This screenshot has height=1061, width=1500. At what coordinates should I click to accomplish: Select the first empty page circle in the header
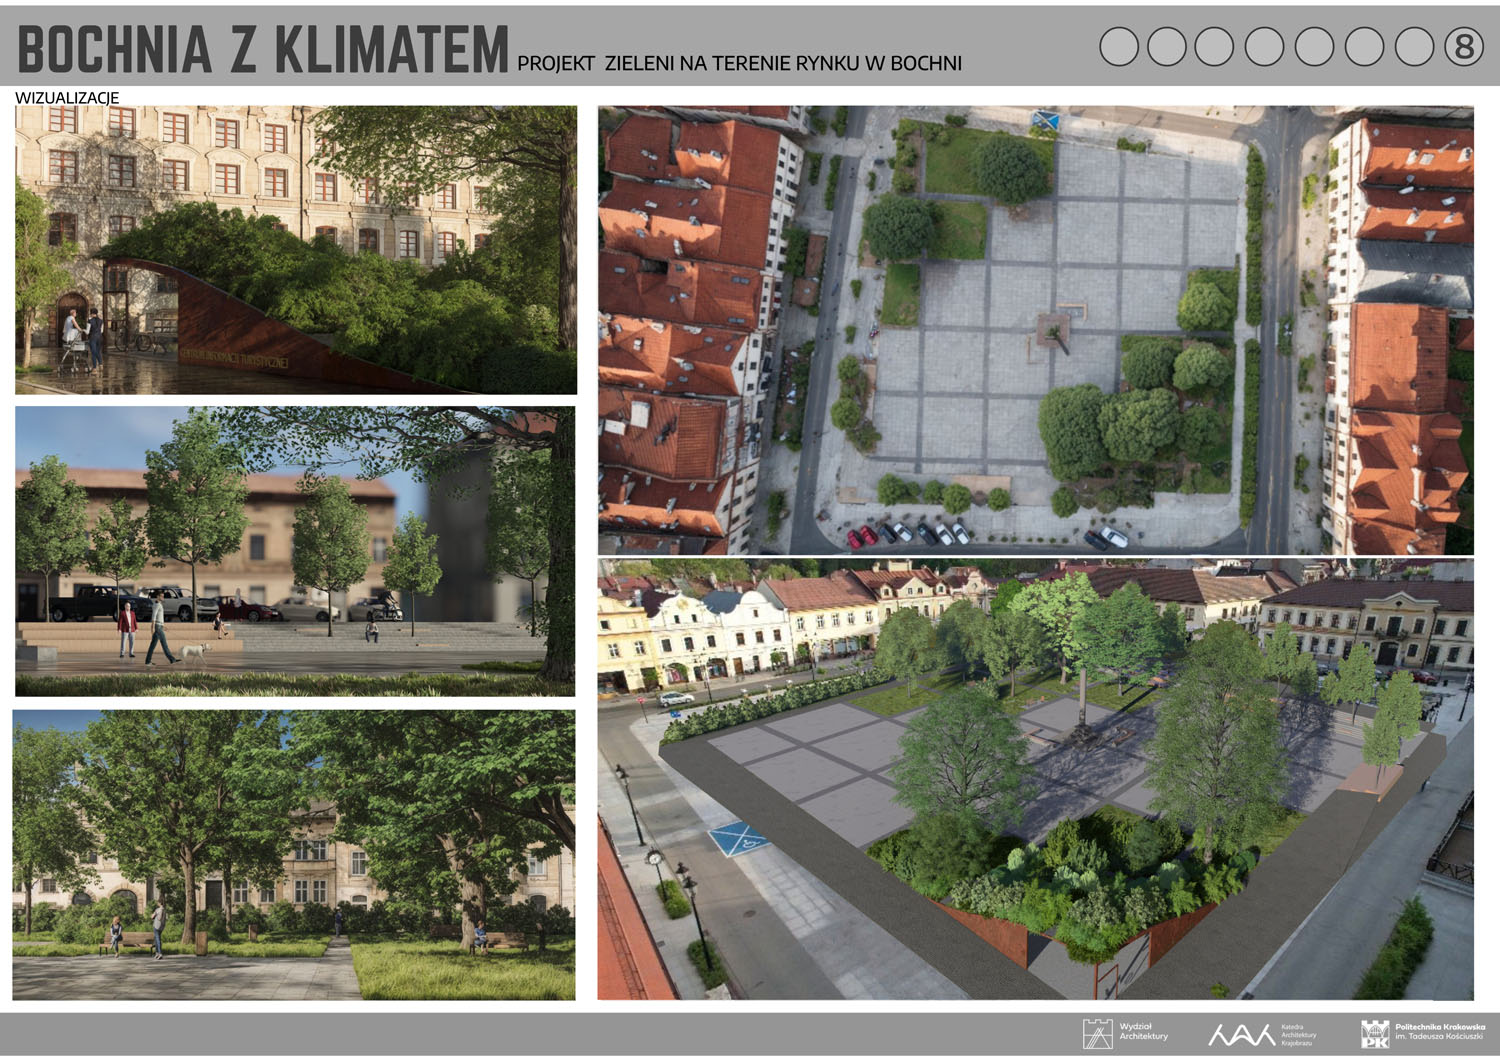[1119, 47]
